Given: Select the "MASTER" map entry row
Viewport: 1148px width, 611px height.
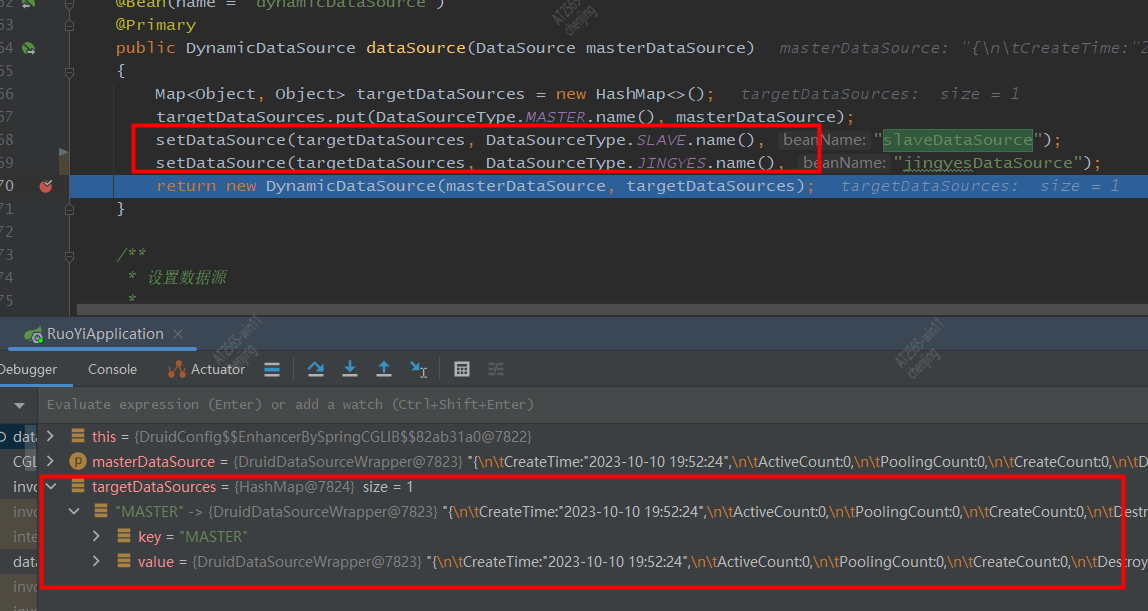Looking at the screenshot, I should pyautogui.click(x=593, y=511).
